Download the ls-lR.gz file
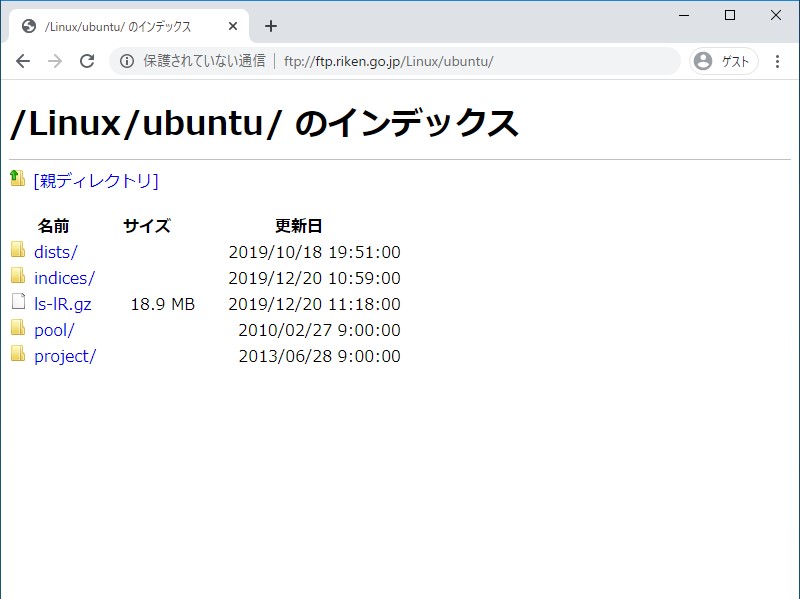 click(62, 303)
